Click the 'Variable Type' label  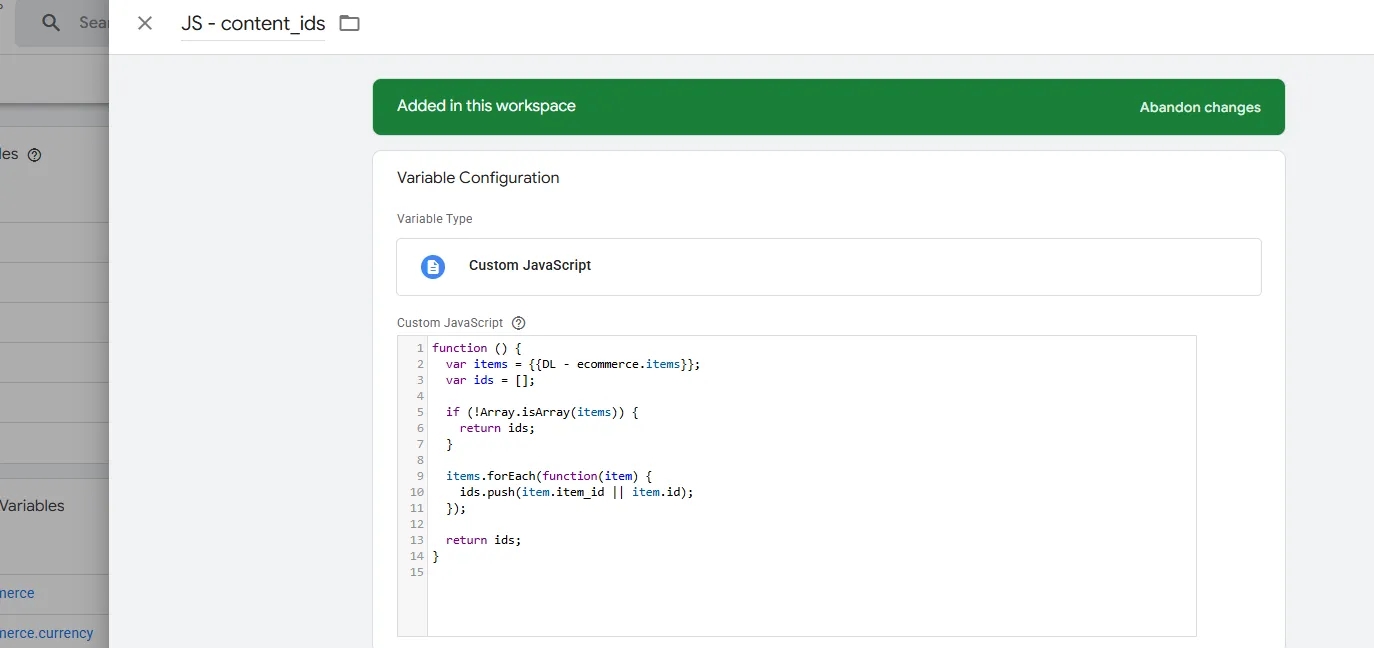(434, 219)
